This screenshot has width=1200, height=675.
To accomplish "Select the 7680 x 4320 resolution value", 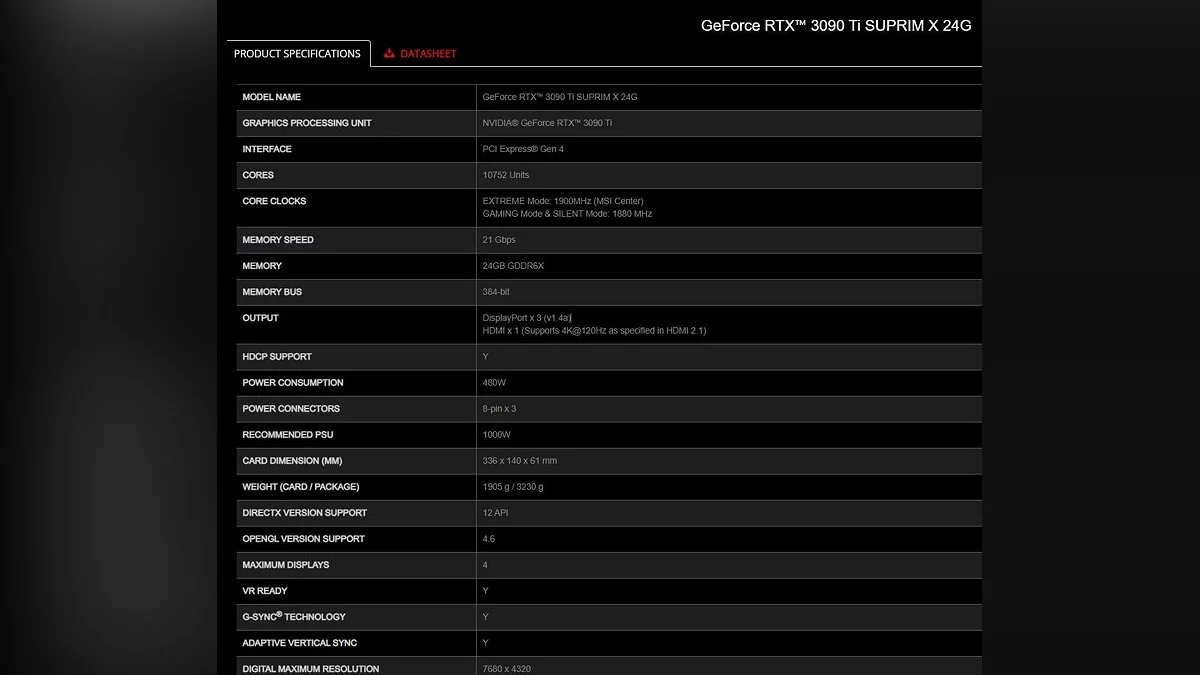I will tap(506, 668).
